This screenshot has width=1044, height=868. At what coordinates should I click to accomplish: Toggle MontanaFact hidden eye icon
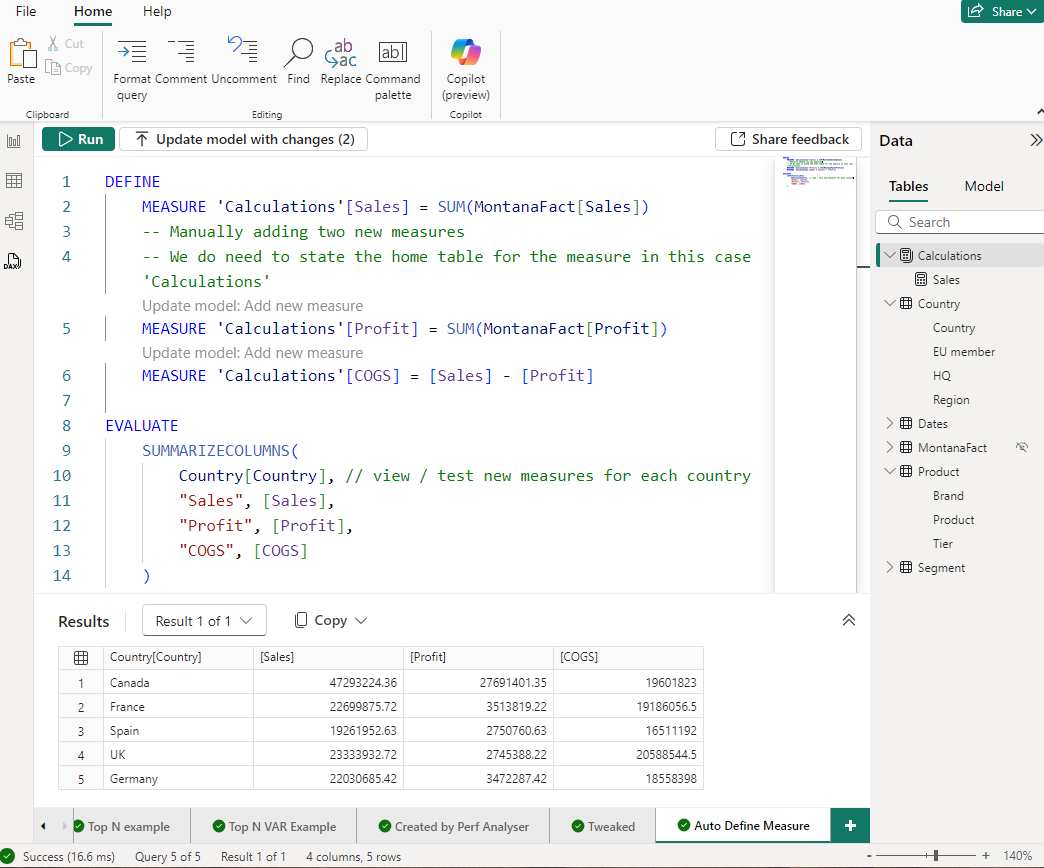coord(1022,447)
